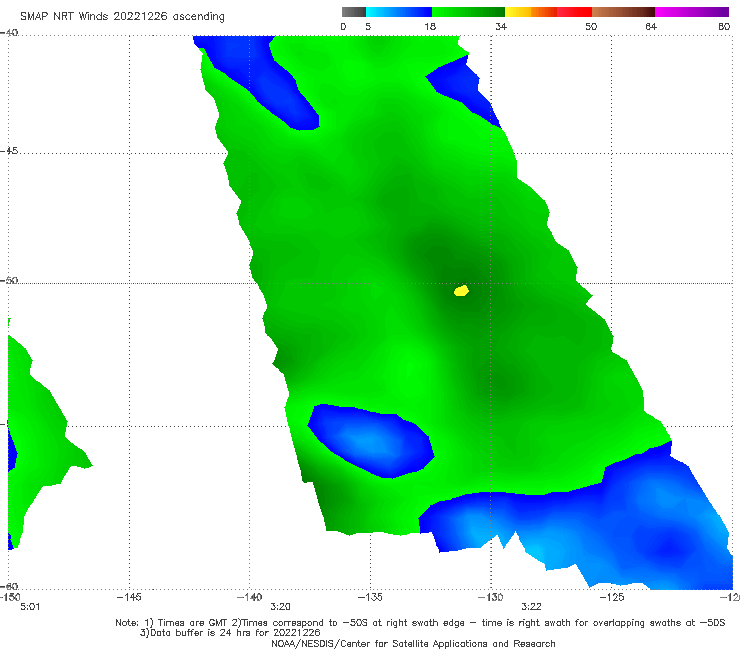
Task: Click the title 'SMAP NRT Winds 20221226 ascending'
Action: click(122, 17)
